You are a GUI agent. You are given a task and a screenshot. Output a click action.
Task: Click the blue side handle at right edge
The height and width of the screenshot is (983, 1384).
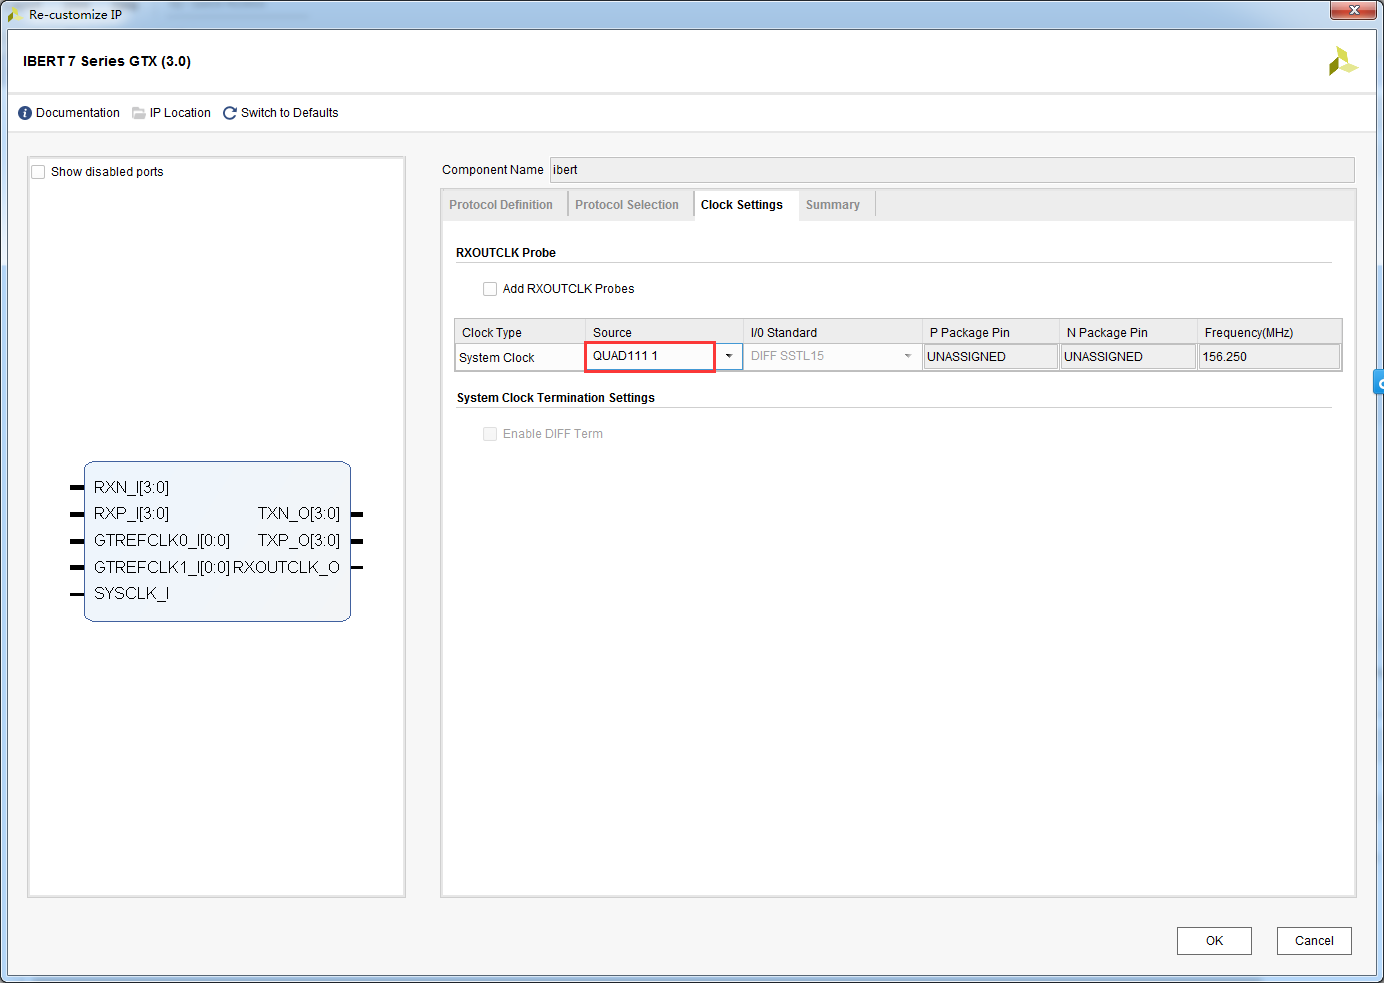tap(1379, 383)
